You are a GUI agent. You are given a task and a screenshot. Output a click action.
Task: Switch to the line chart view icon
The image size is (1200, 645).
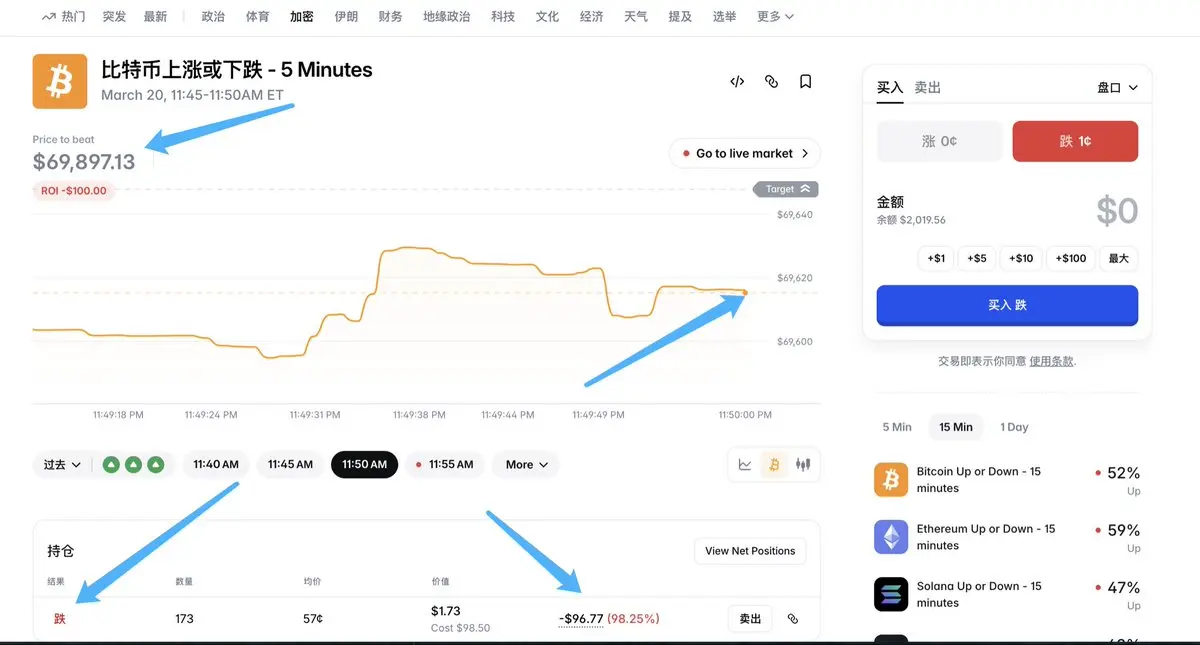point(745,464)
